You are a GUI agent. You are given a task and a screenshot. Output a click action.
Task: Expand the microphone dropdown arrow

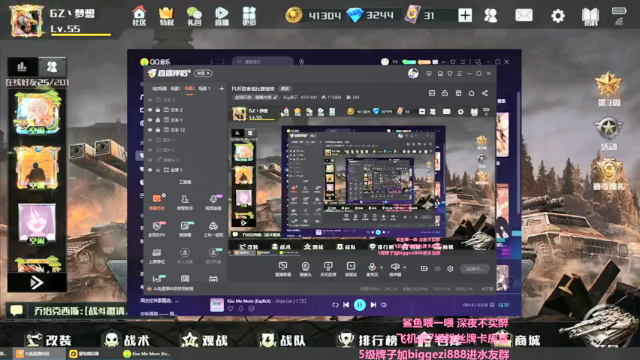pyautogui.click(x=381, y=267)
